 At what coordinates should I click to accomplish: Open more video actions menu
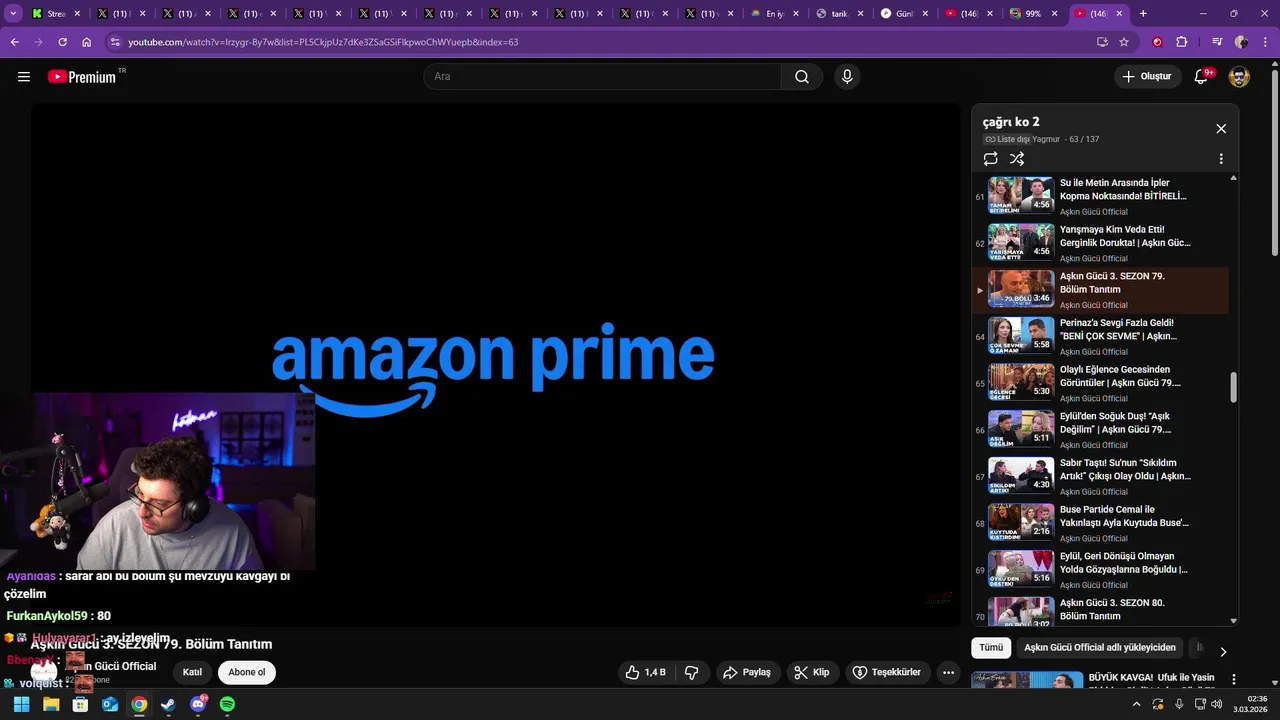click(x=949, y=672)
